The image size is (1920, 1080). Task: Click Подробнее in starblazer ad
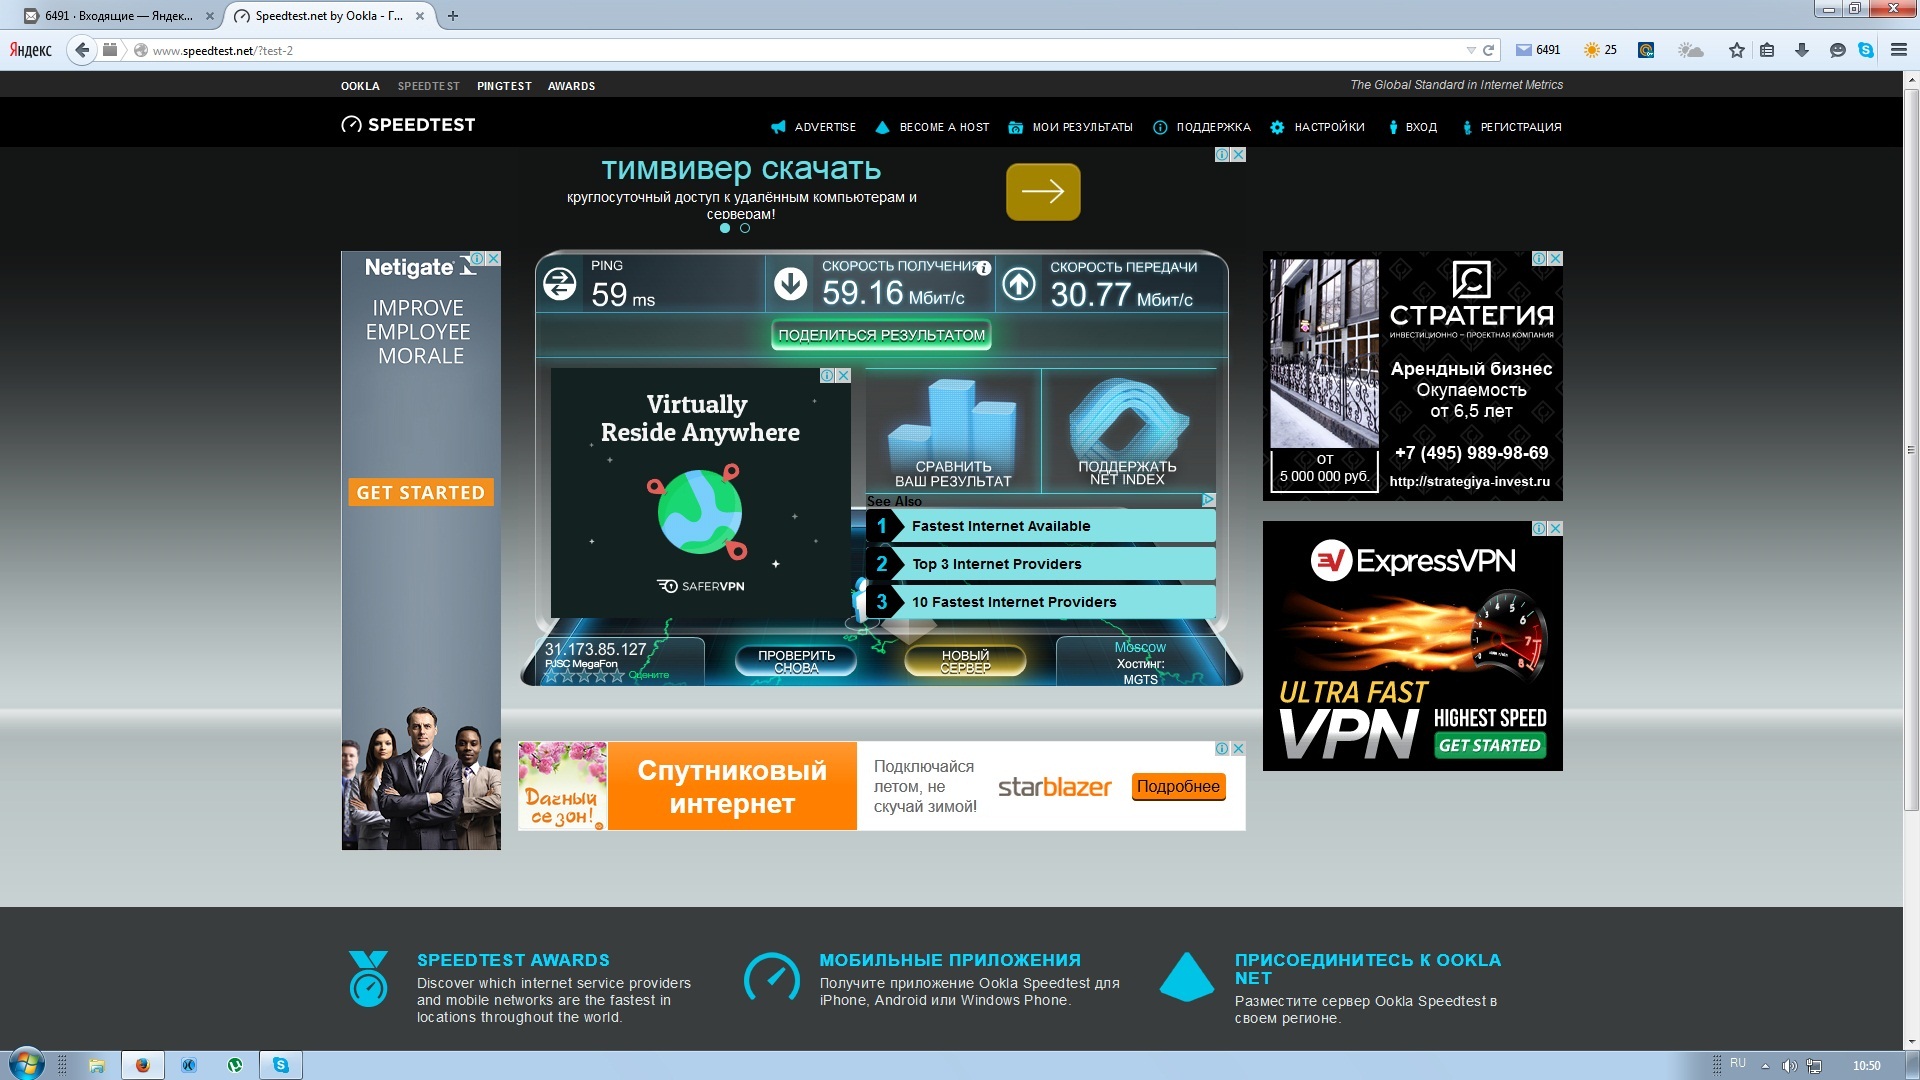tap(1178, 787)
